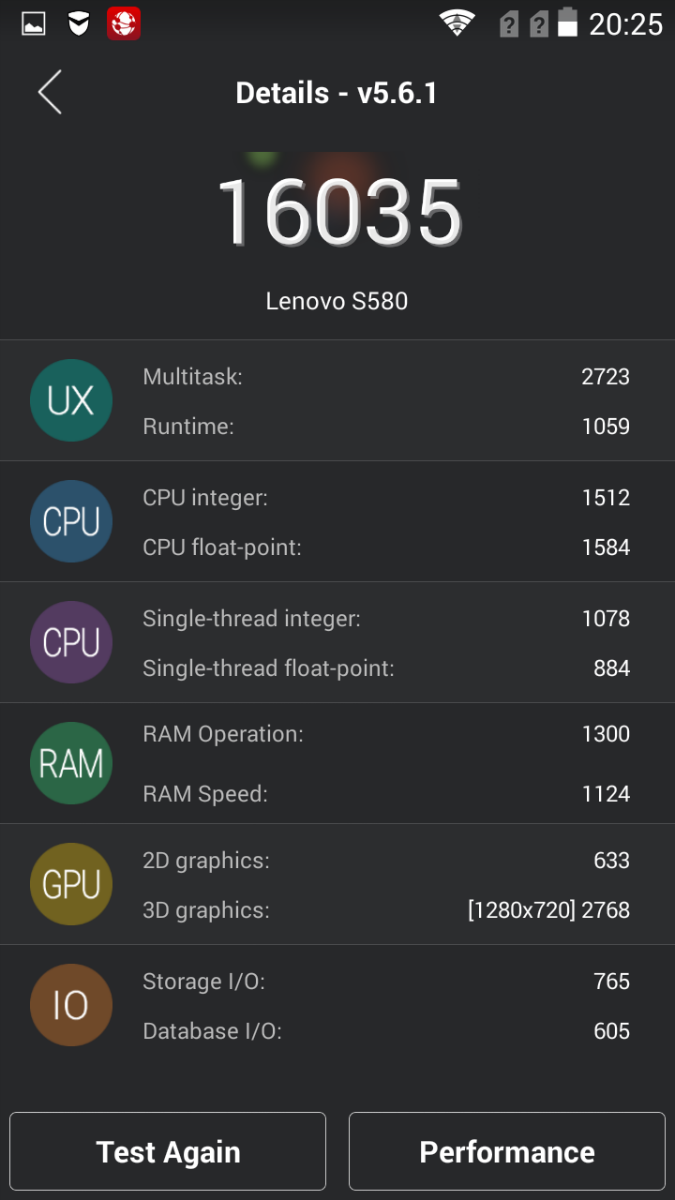This screenshot has height=1200, width=675.
Task: Tap the green RAM category icon
Action: (x=71, y=764)
